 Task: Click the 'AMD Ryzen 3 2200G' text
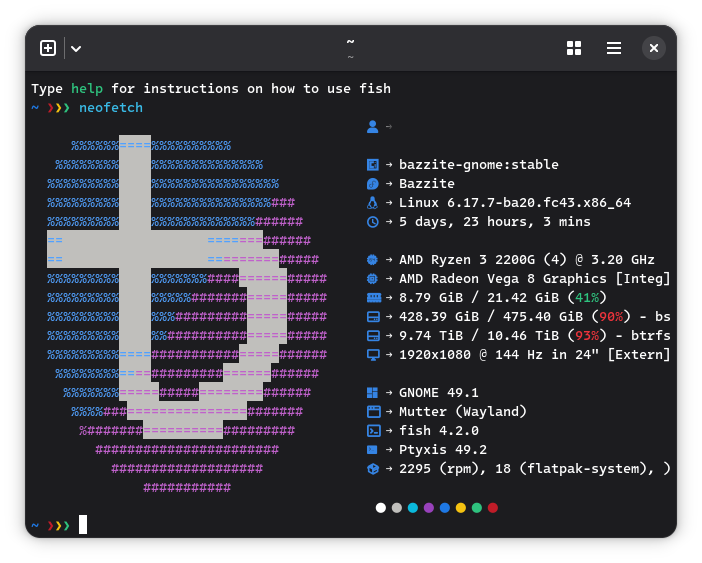[467, 260]
